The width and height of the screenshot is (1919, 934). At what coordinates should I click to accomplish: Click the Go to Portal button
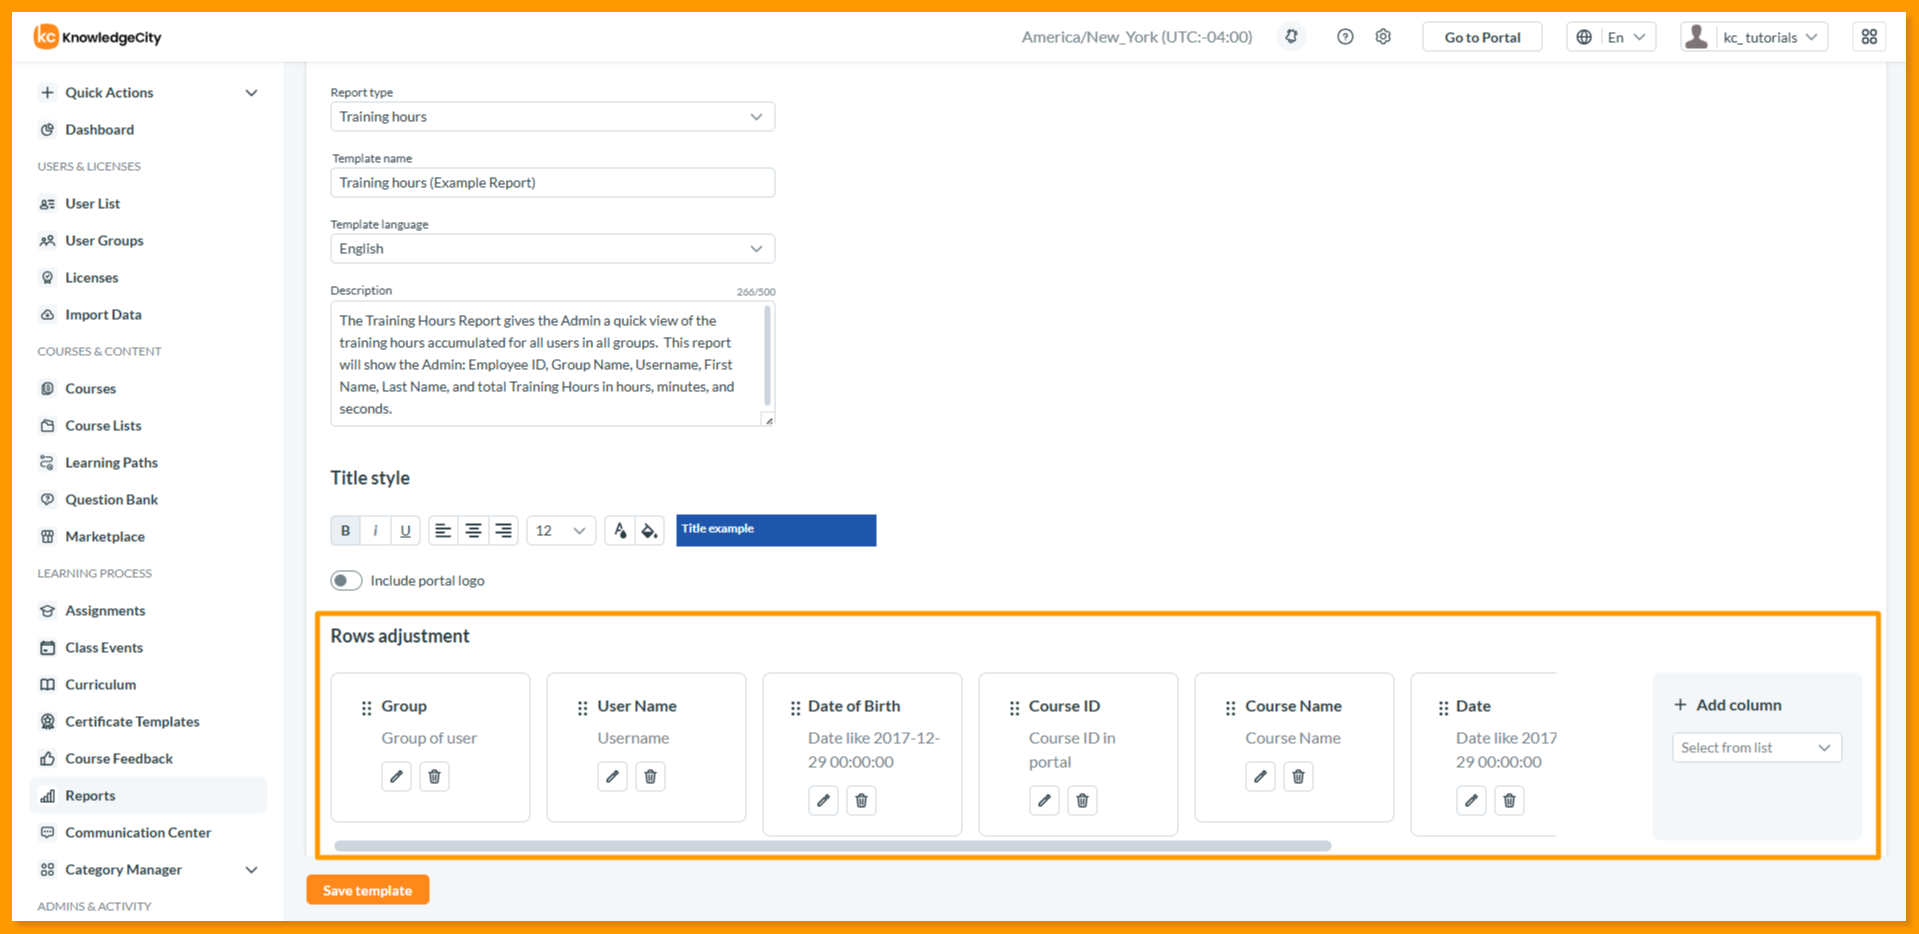1482,37
